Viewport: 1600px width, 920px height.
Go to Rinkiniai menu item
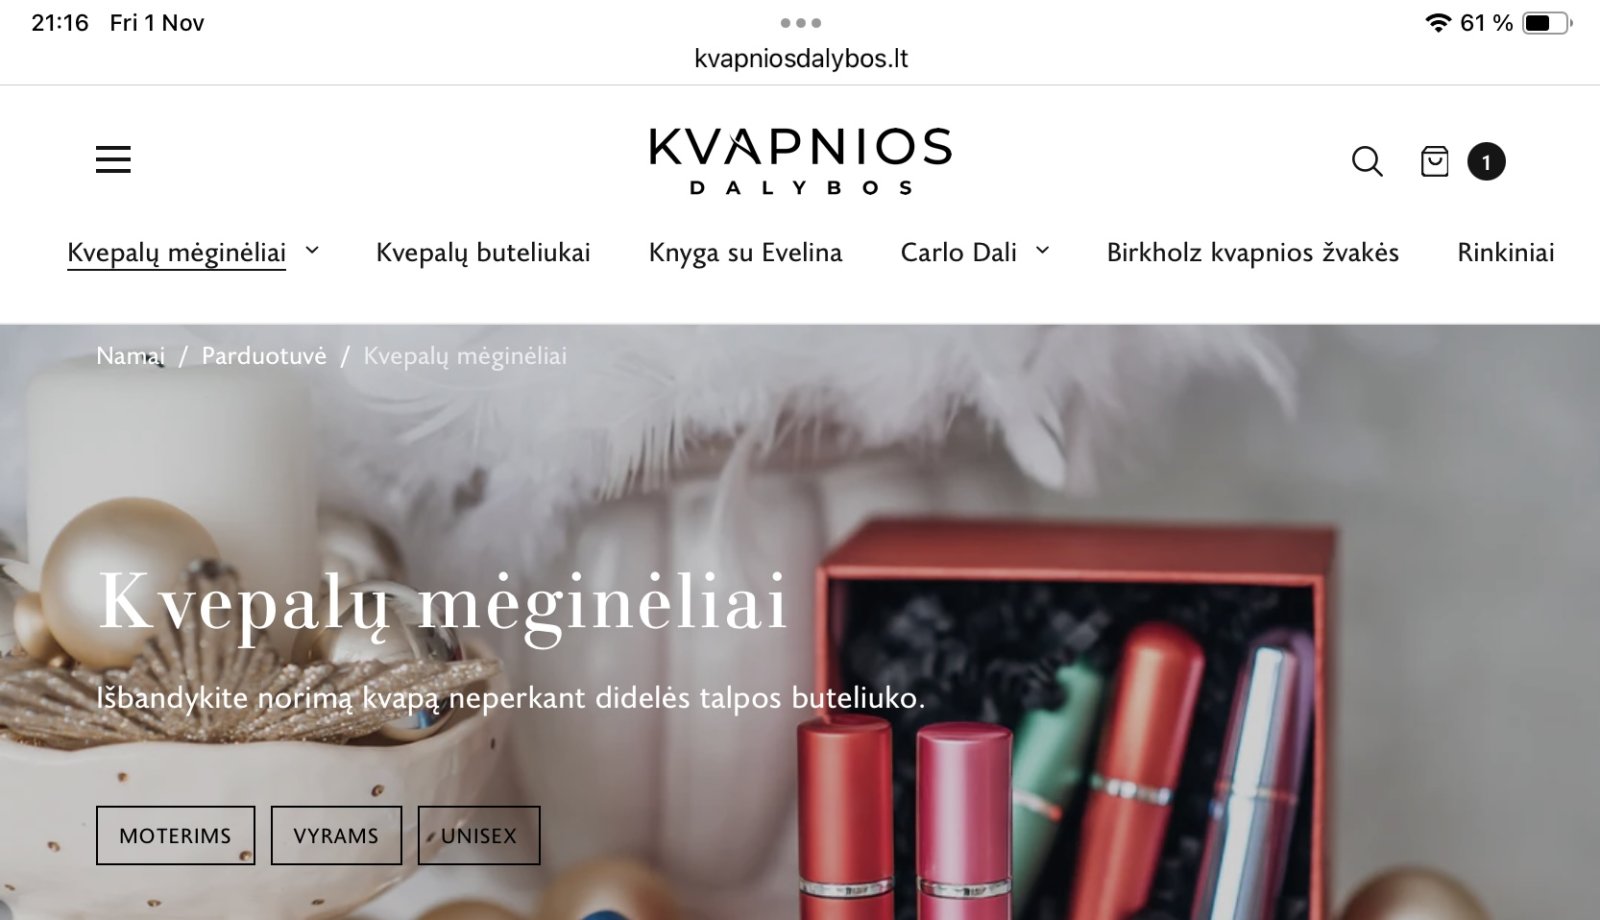1505,253
